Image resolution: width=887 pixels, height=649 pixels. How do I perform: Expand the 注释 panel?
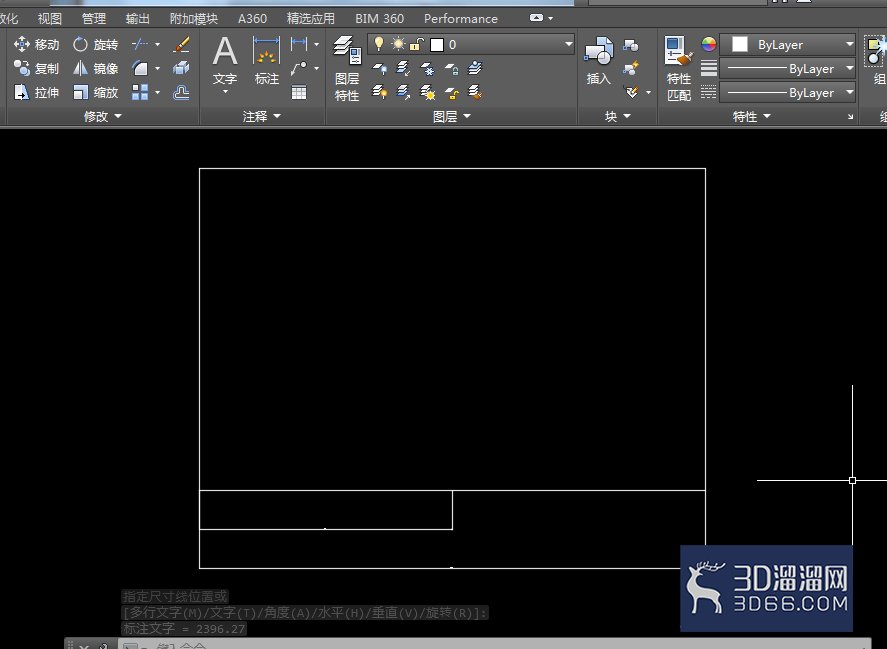[x=261, y=116]
